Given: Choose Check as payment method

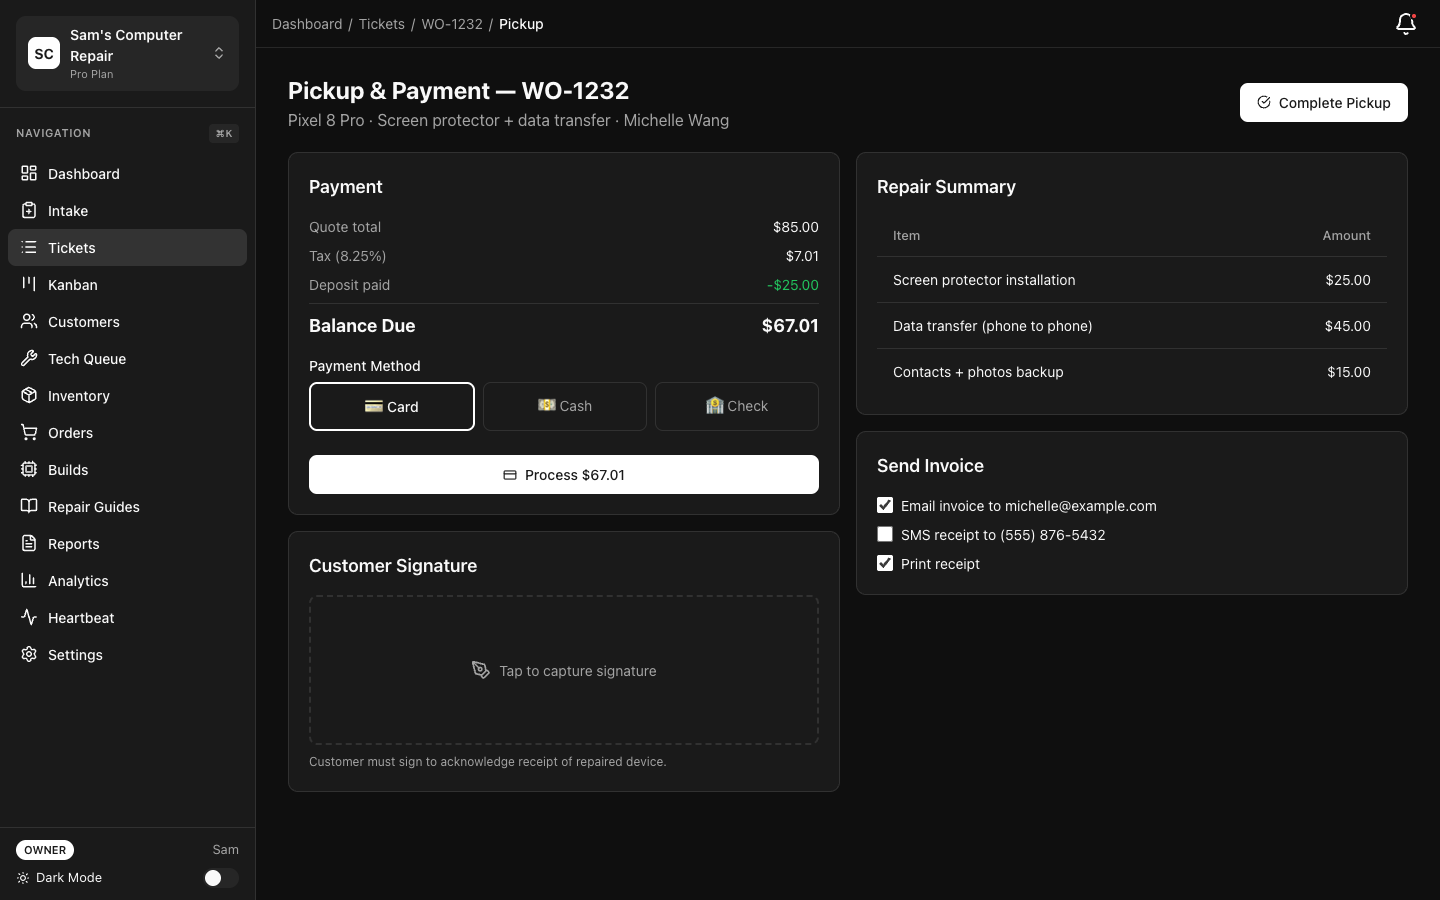Looking at the screenshot, I should pyautogui.click(x=737, y=406).
